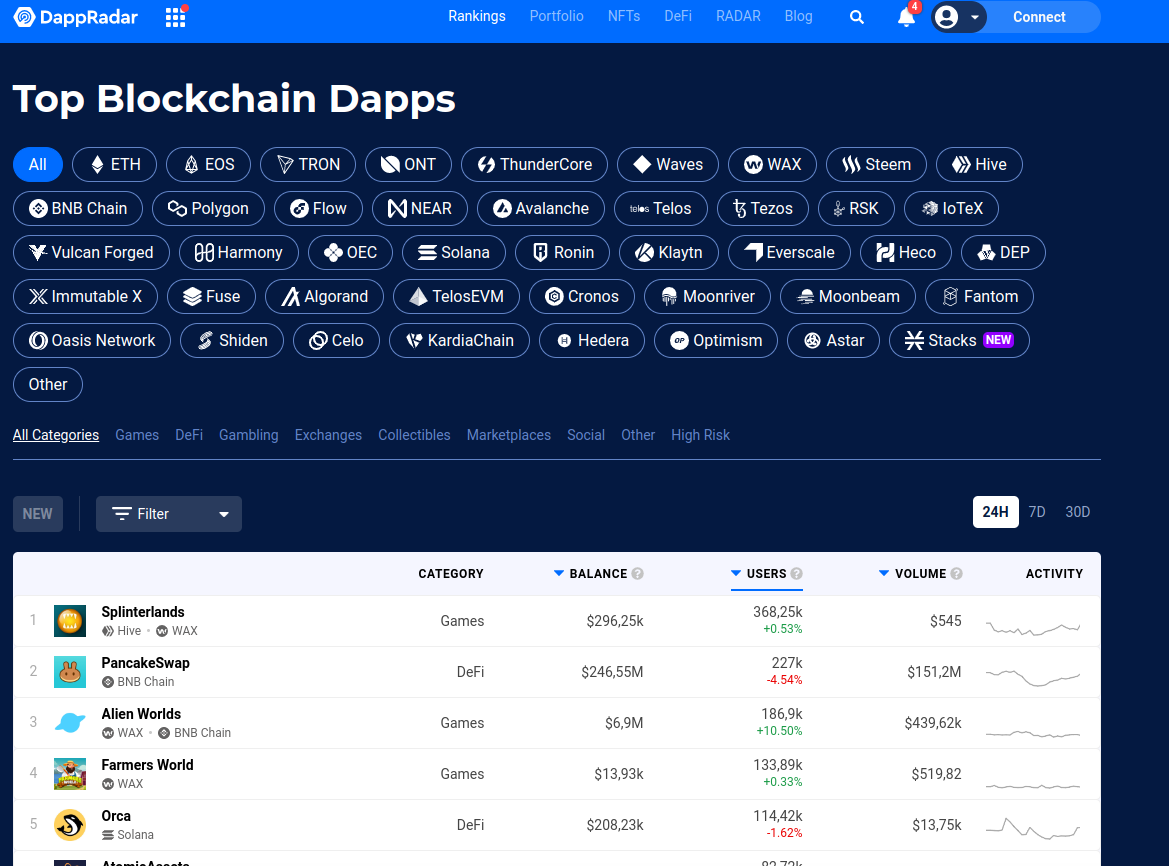Viewport: 1169px width, 866px height.
Task: Filter by Waves chain pill
Action: point(668,165)
